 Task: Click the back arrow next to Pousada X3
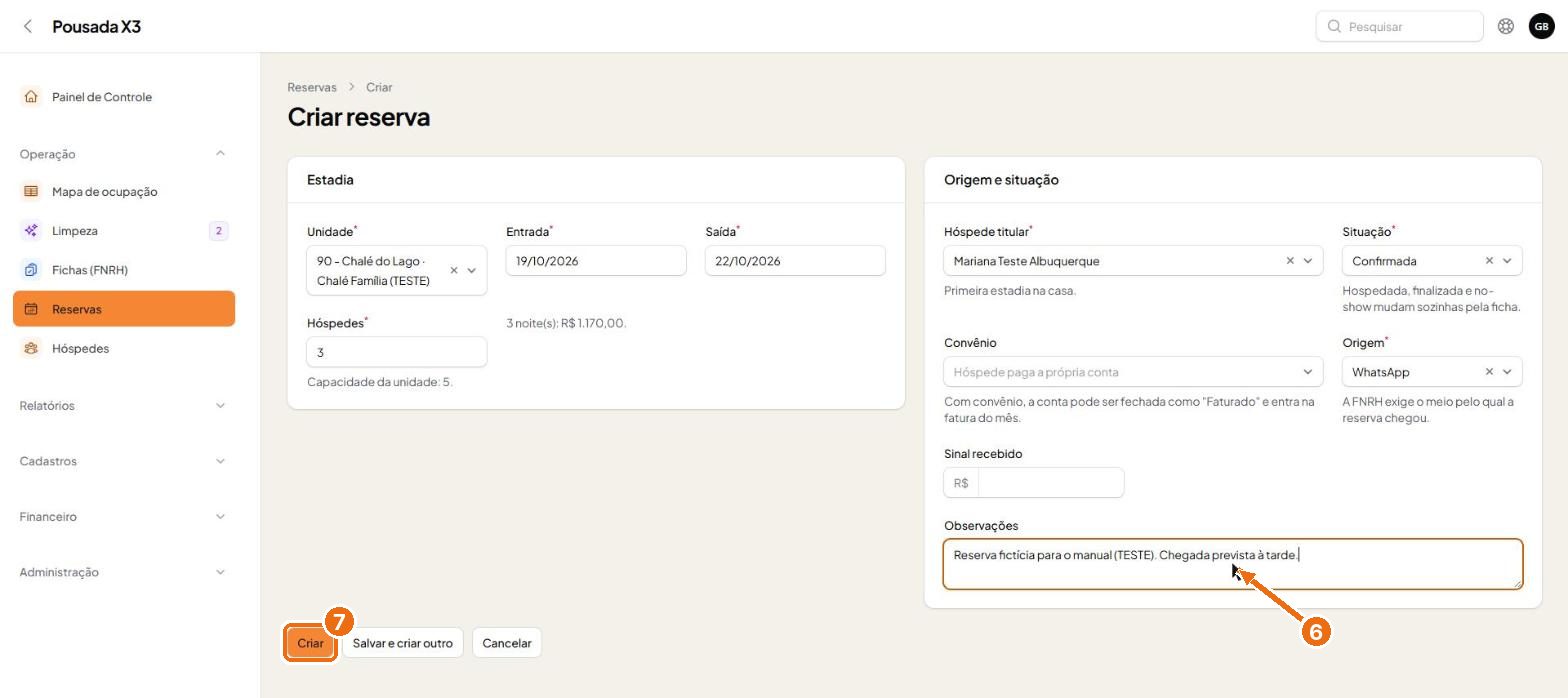pyautogui.click(x=28, y=27)
